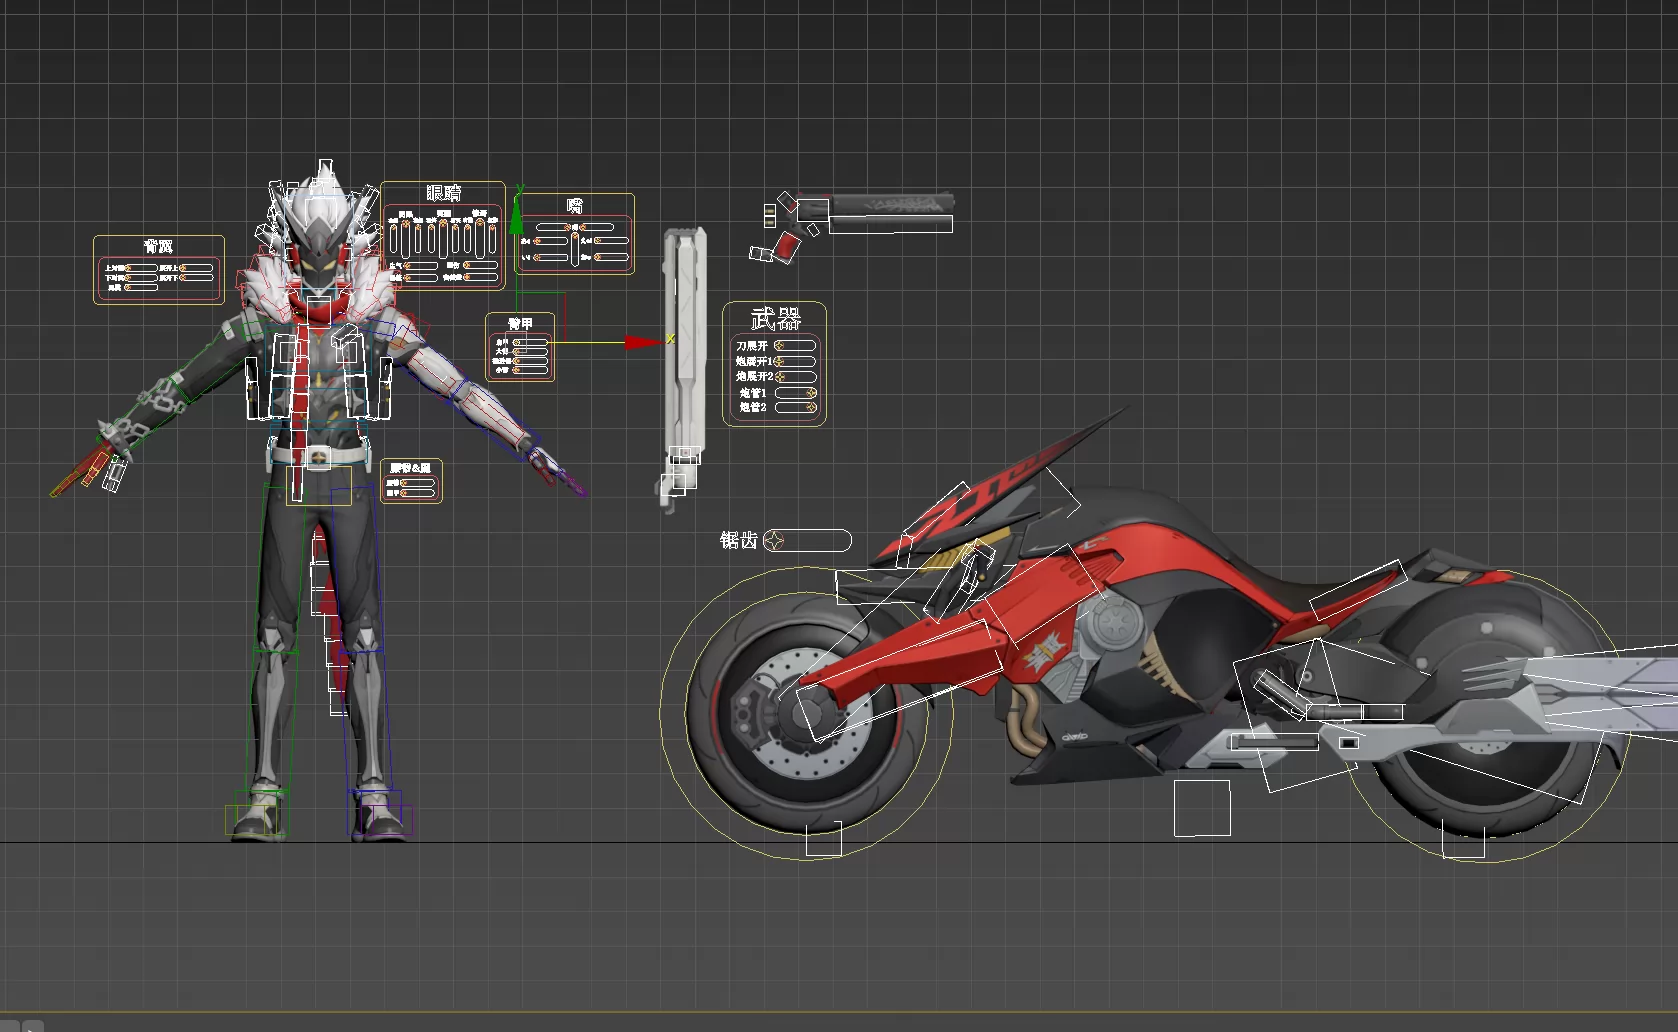Select the character's right foot controller box
The width and height of the screenshot is (1678, 1032).
point(256,818)
